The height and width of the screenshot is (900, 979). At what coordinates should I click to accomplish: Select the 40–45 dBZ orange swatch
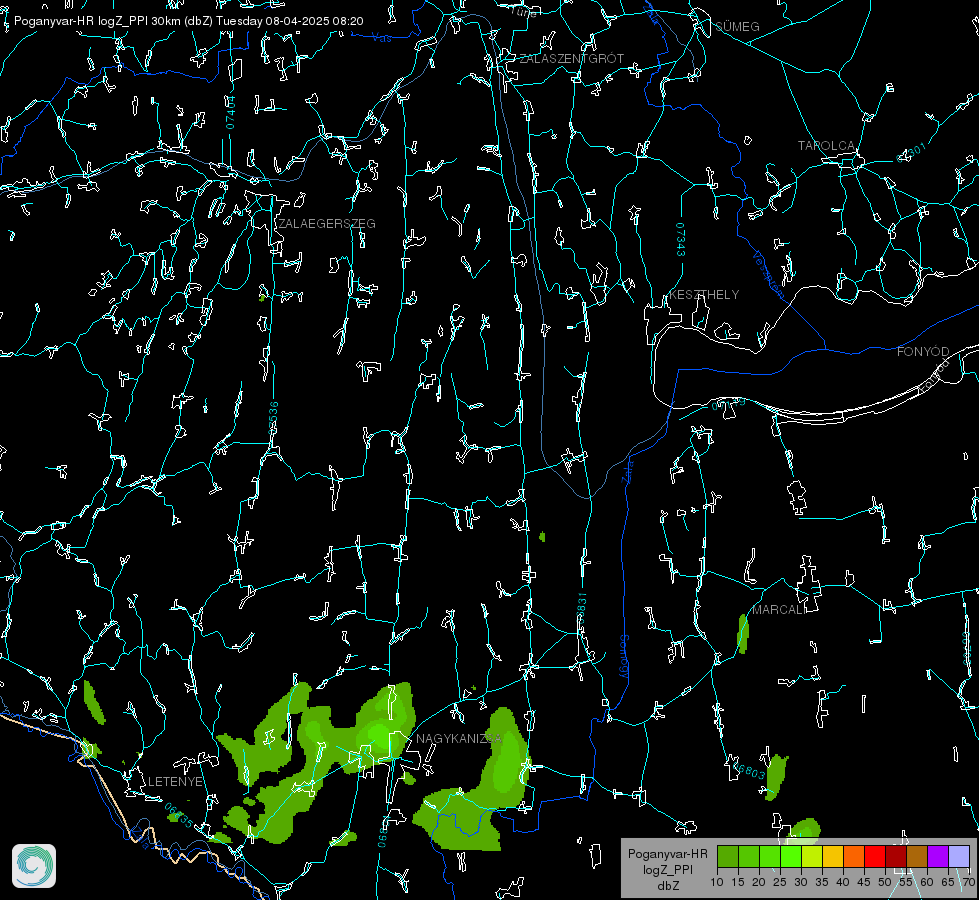click(x=854, y=856)
